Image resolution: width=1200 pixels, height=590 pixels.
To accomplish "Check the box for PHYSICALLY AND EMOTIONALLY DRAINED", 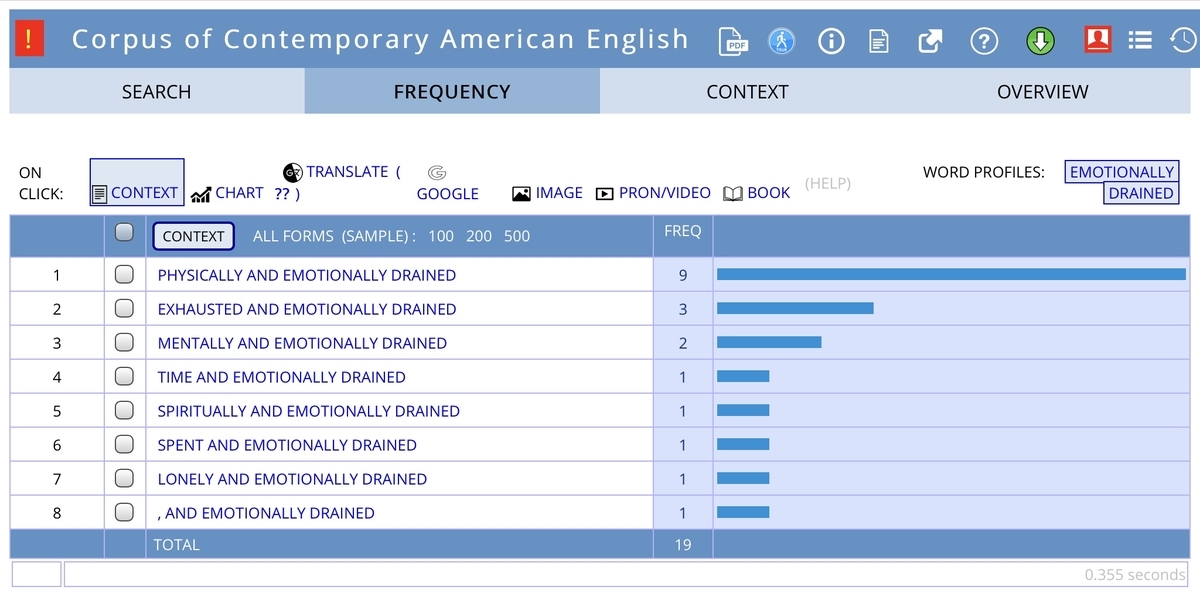I will coord(124,274).
